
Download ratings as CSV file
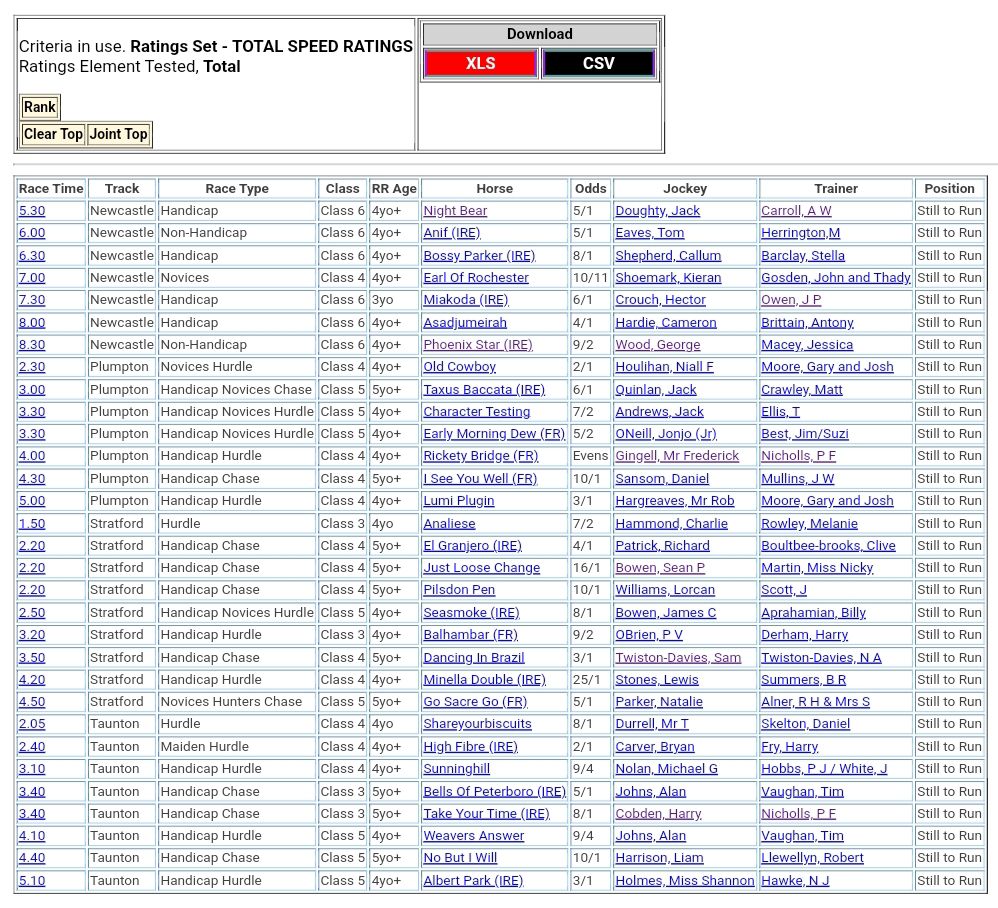click(x=598, y=64)
